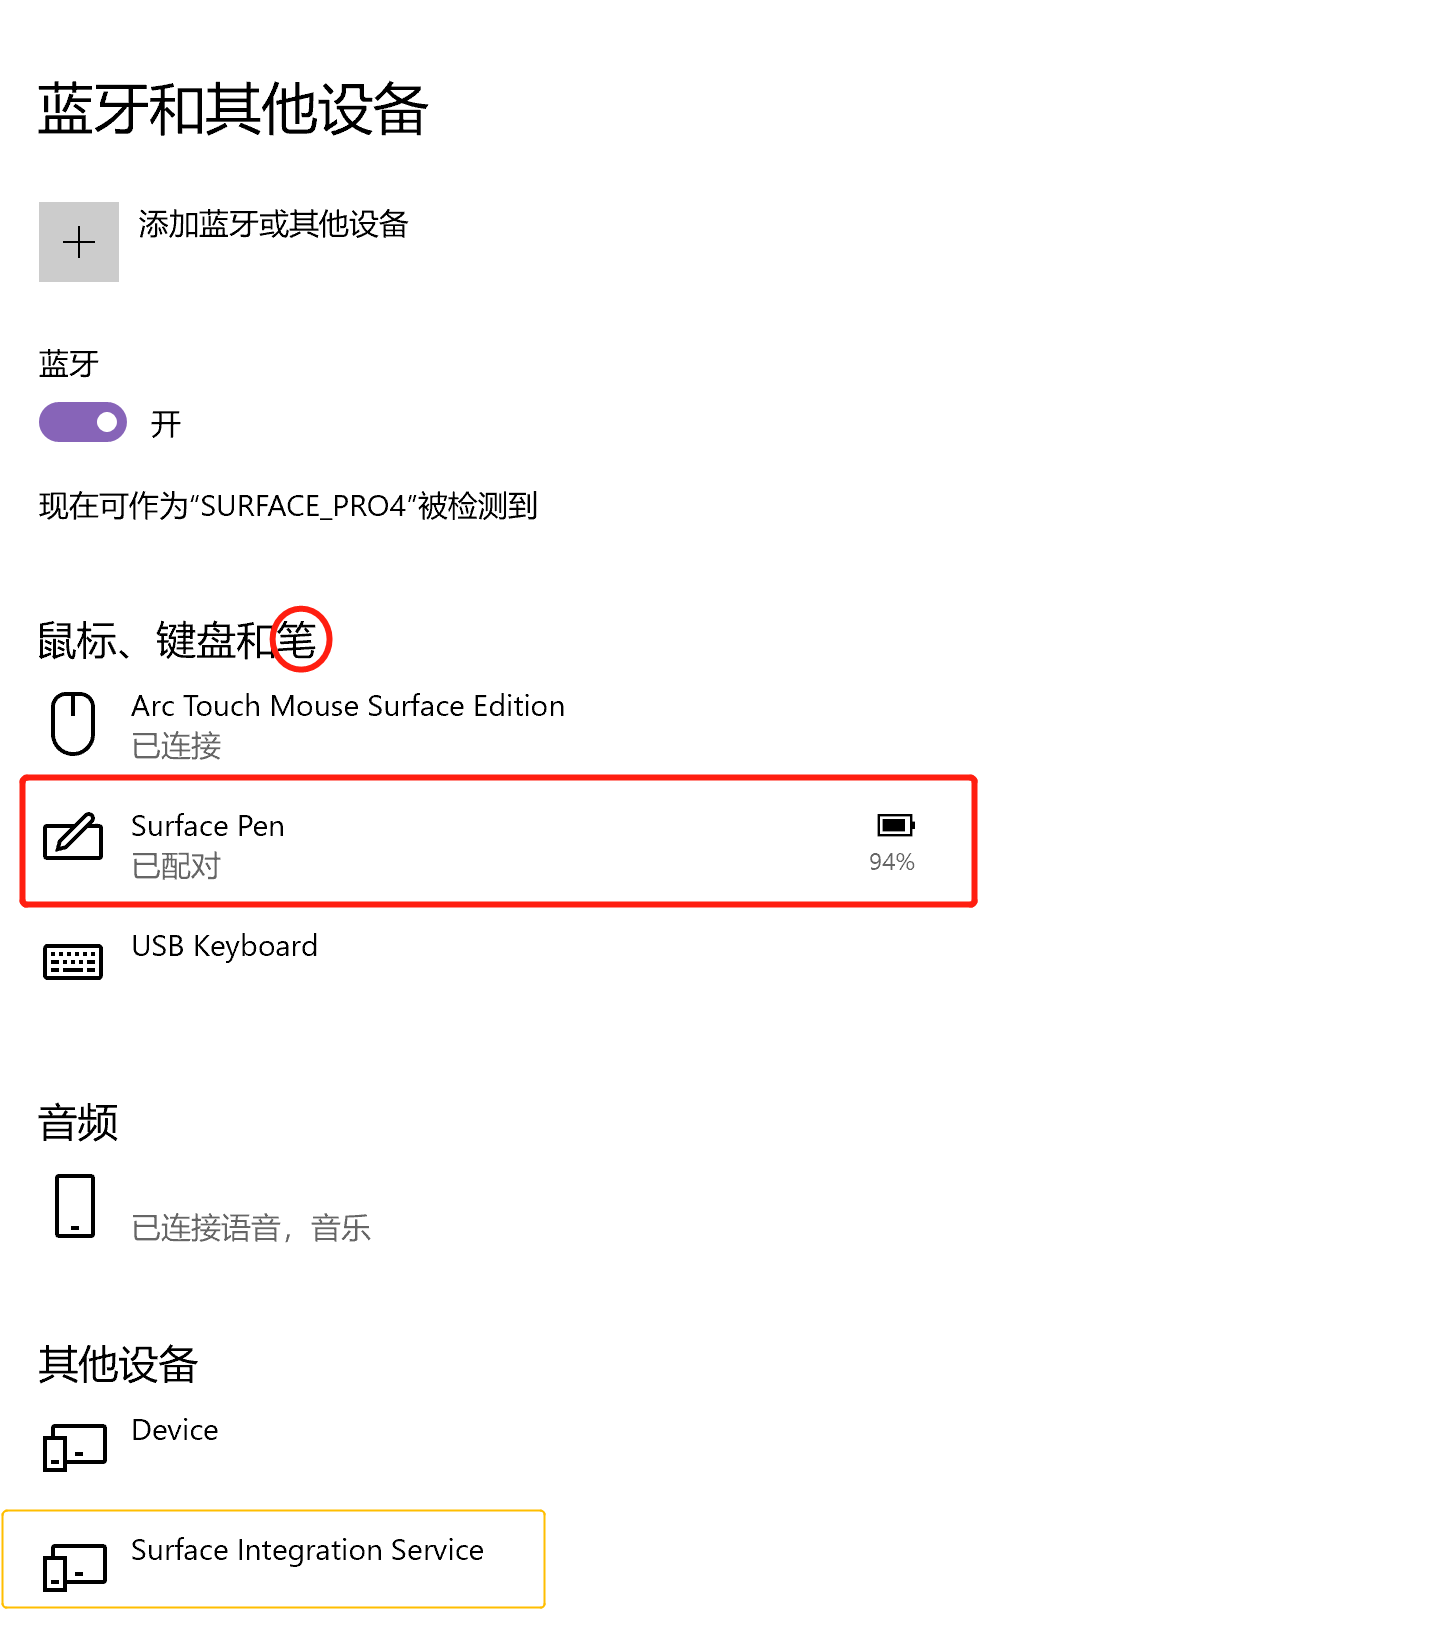Viewport: 1429px width, 1649px height.
Task: Click the 已配对 status under Surface Pen
Action: point(176,866)
